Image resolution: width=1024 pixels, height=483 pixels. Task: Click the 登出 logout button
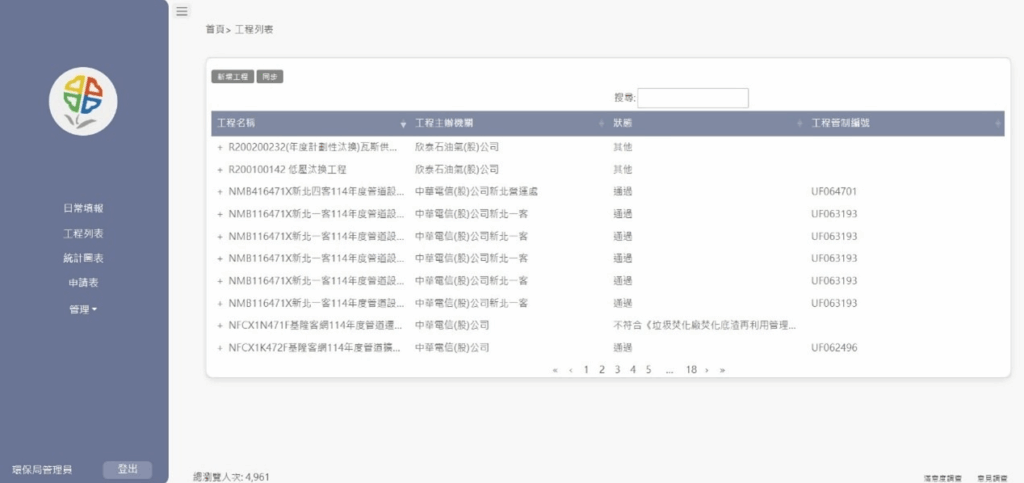point(128,469)
